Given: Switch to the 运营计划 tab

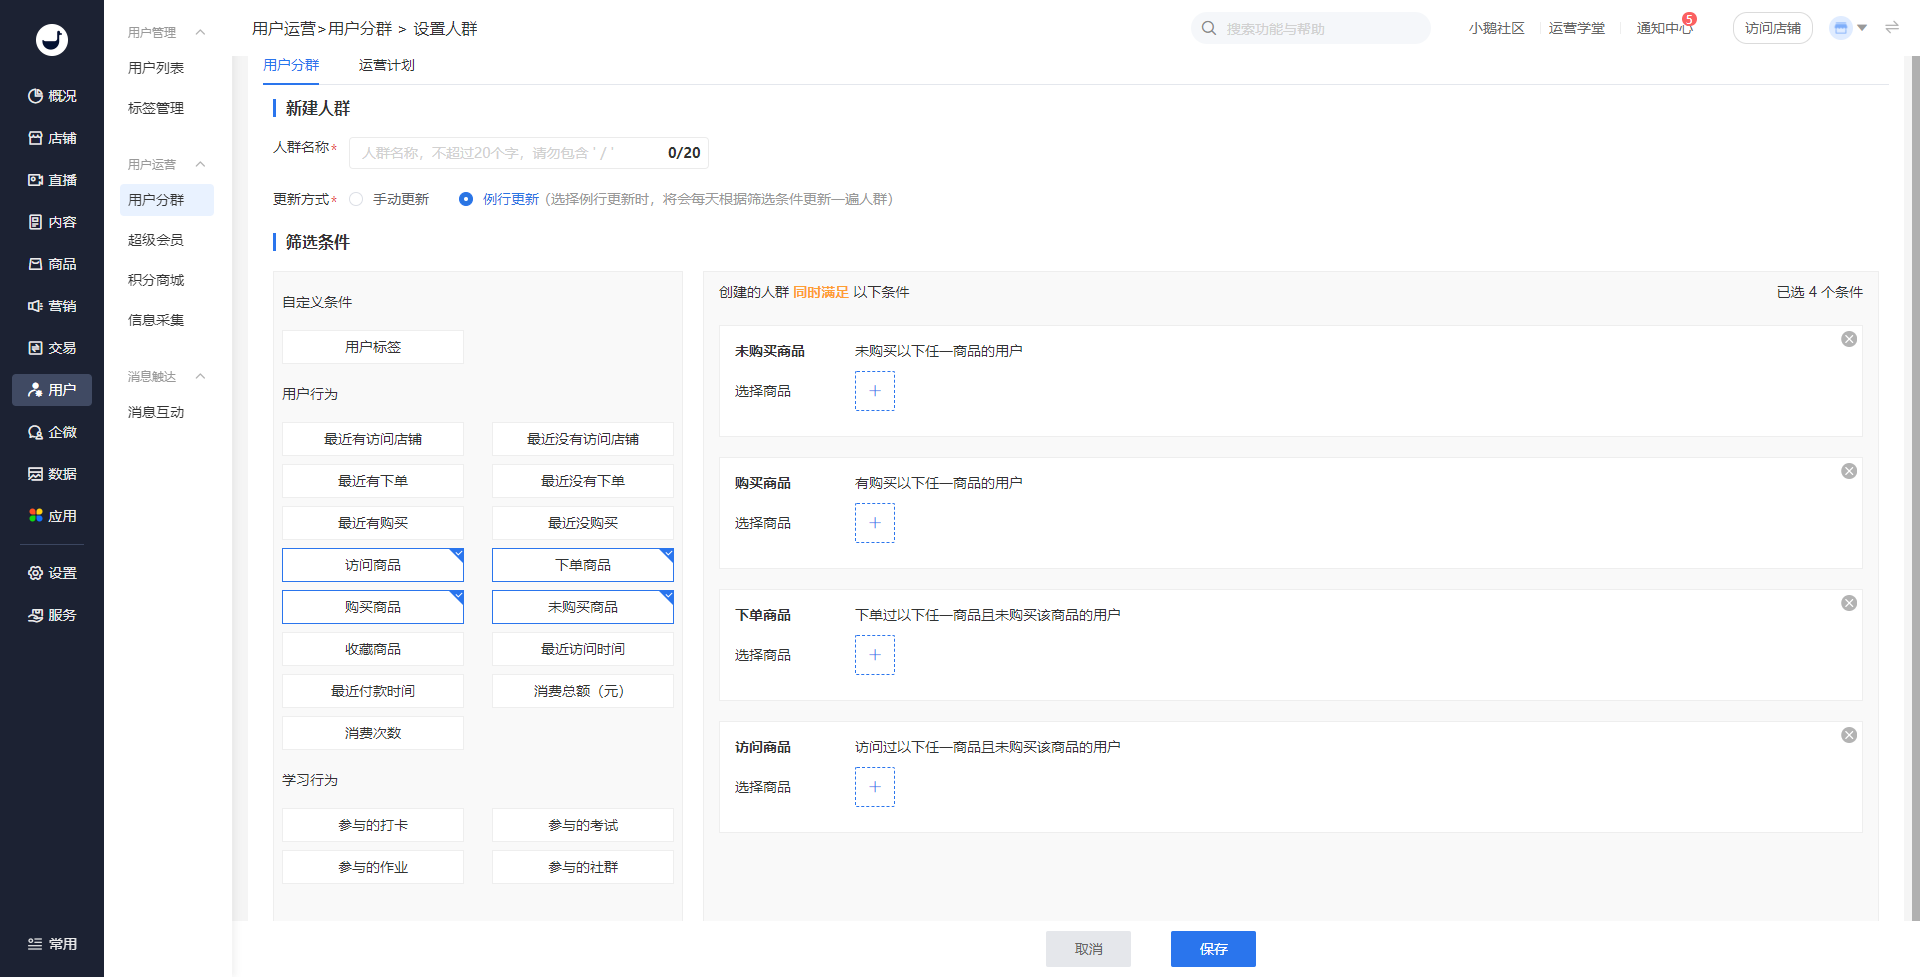Looking at the screenshot, I should pos(386,65).
